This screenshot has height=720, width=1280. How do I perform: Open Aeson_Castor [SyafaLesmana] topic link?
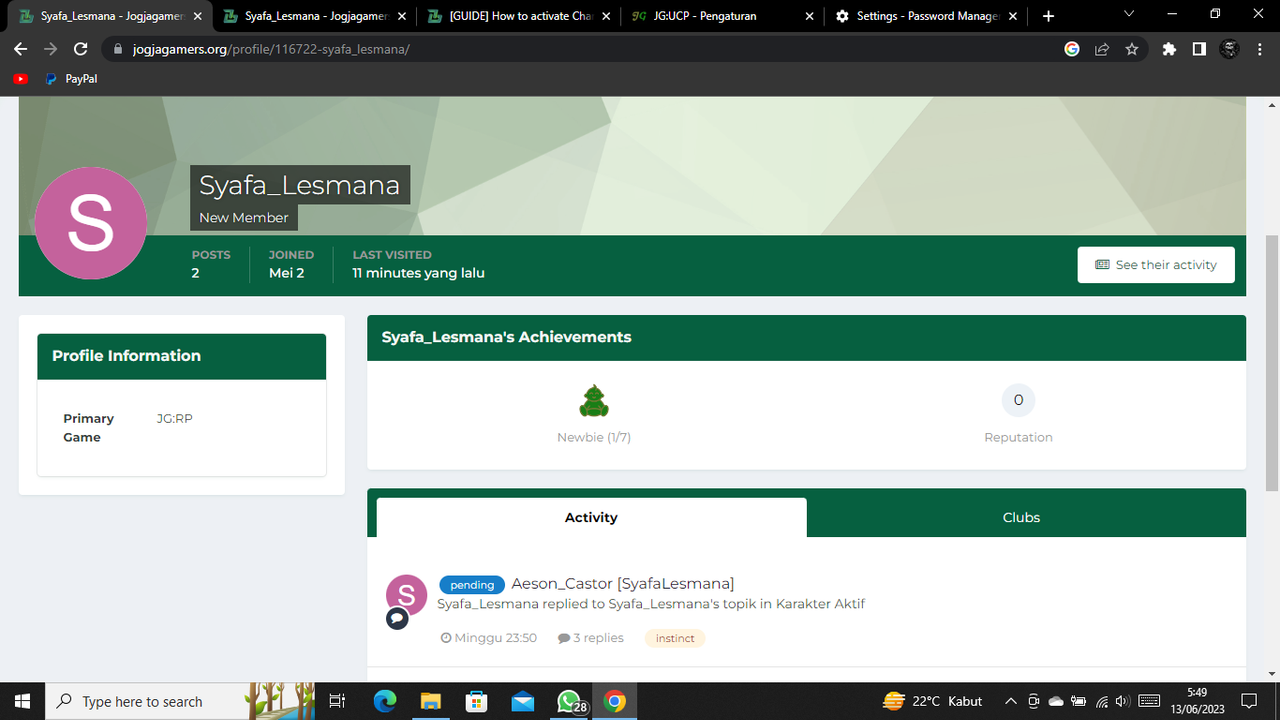pos(623,584)
